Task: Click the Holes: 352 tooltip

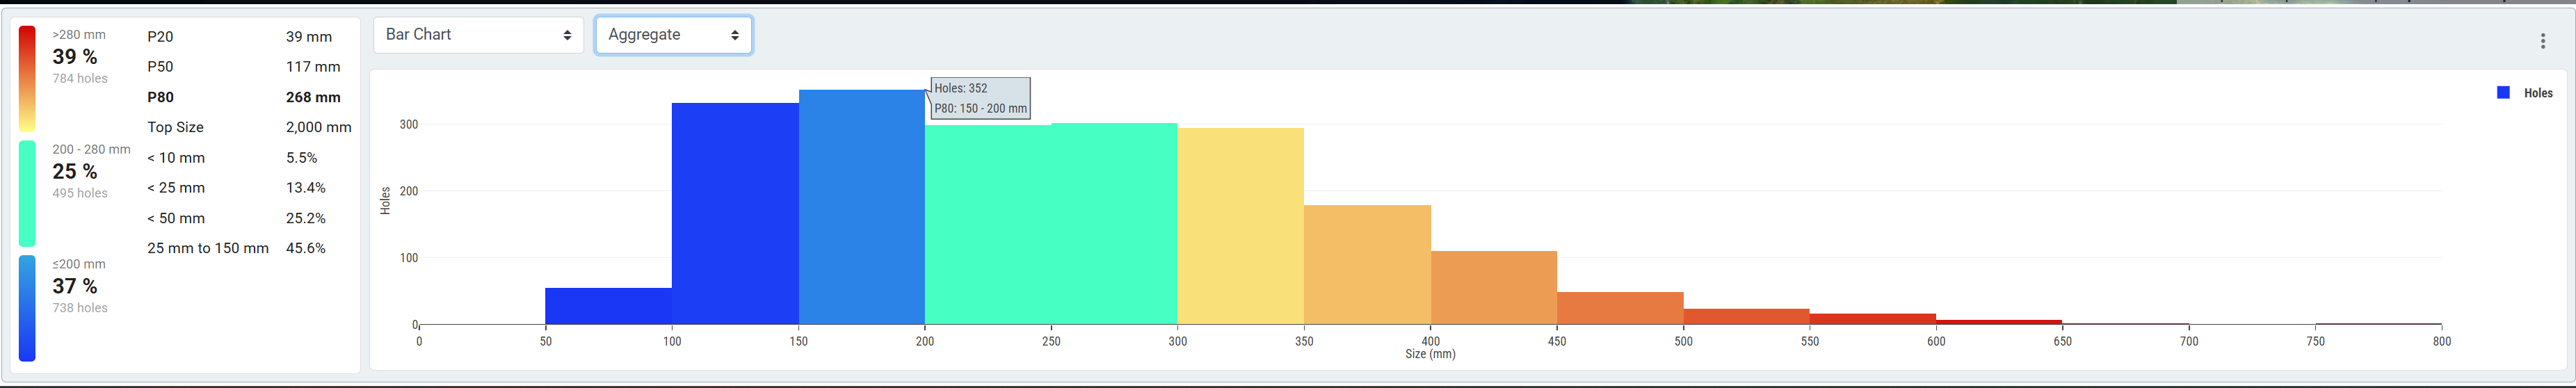Action: pos(980,98)
